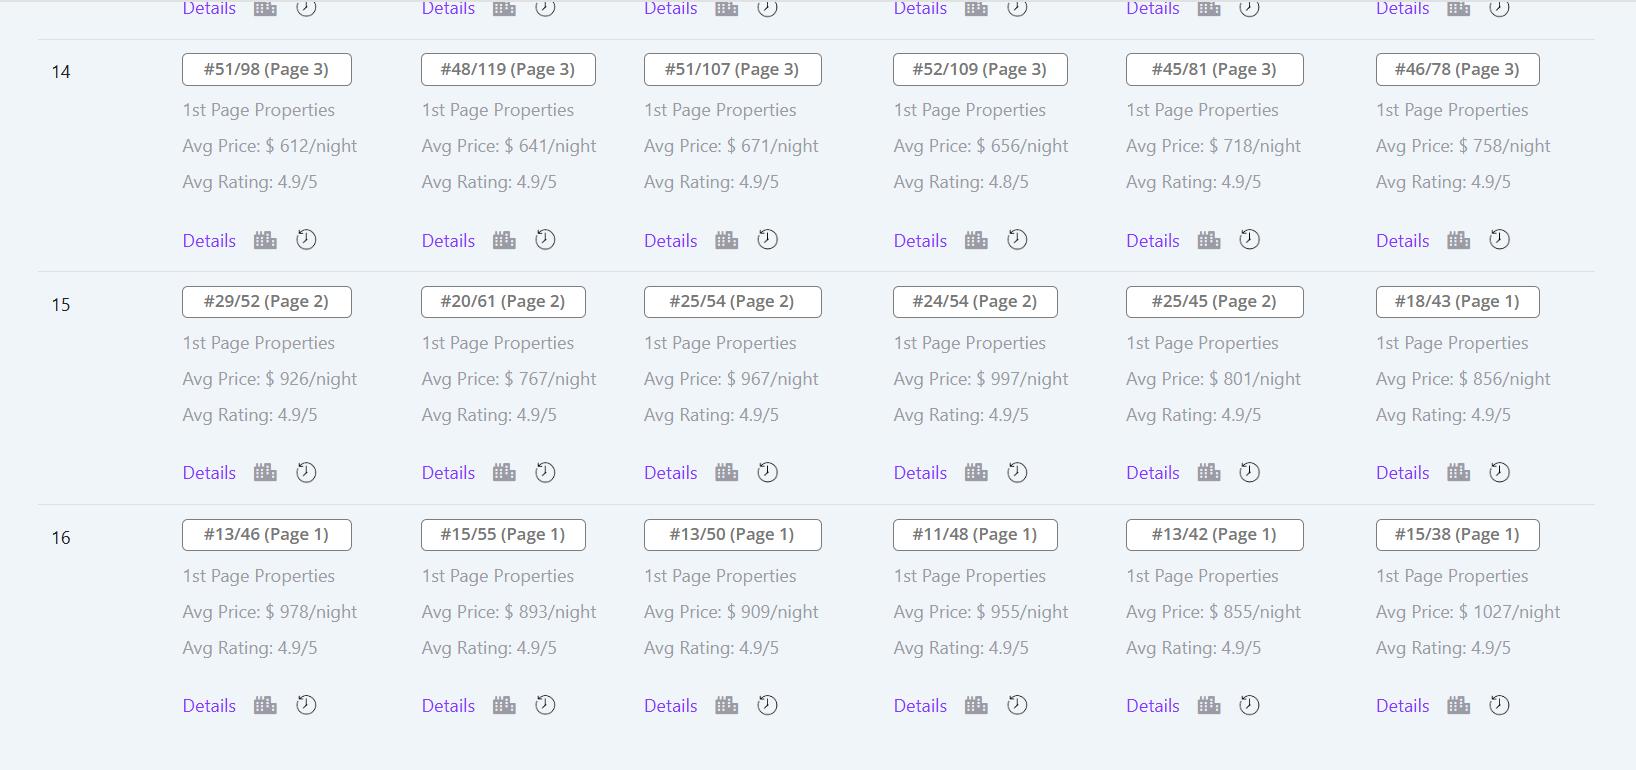Click the #15/55 (Page 1) rank badge
The height and width of the screenshot is (770, 1636).
(x=503, y=535)
